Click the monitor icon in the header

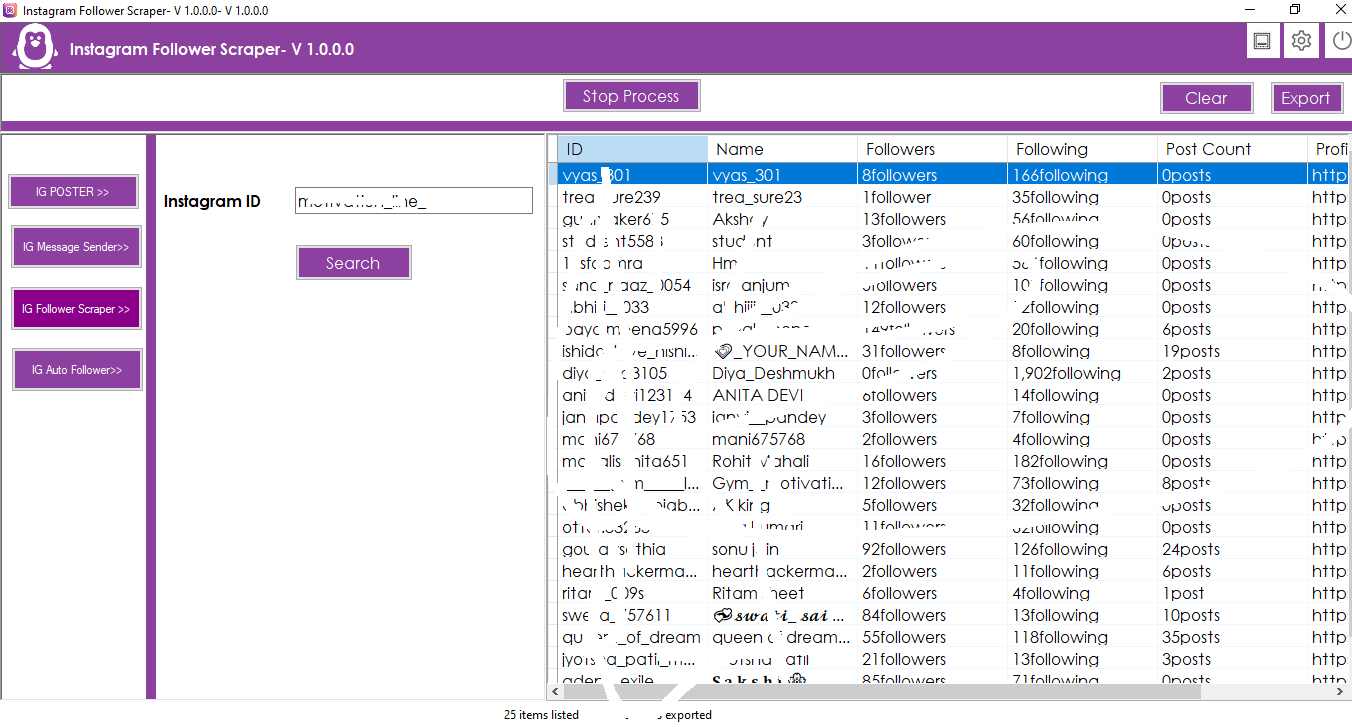coord(1263,41)
